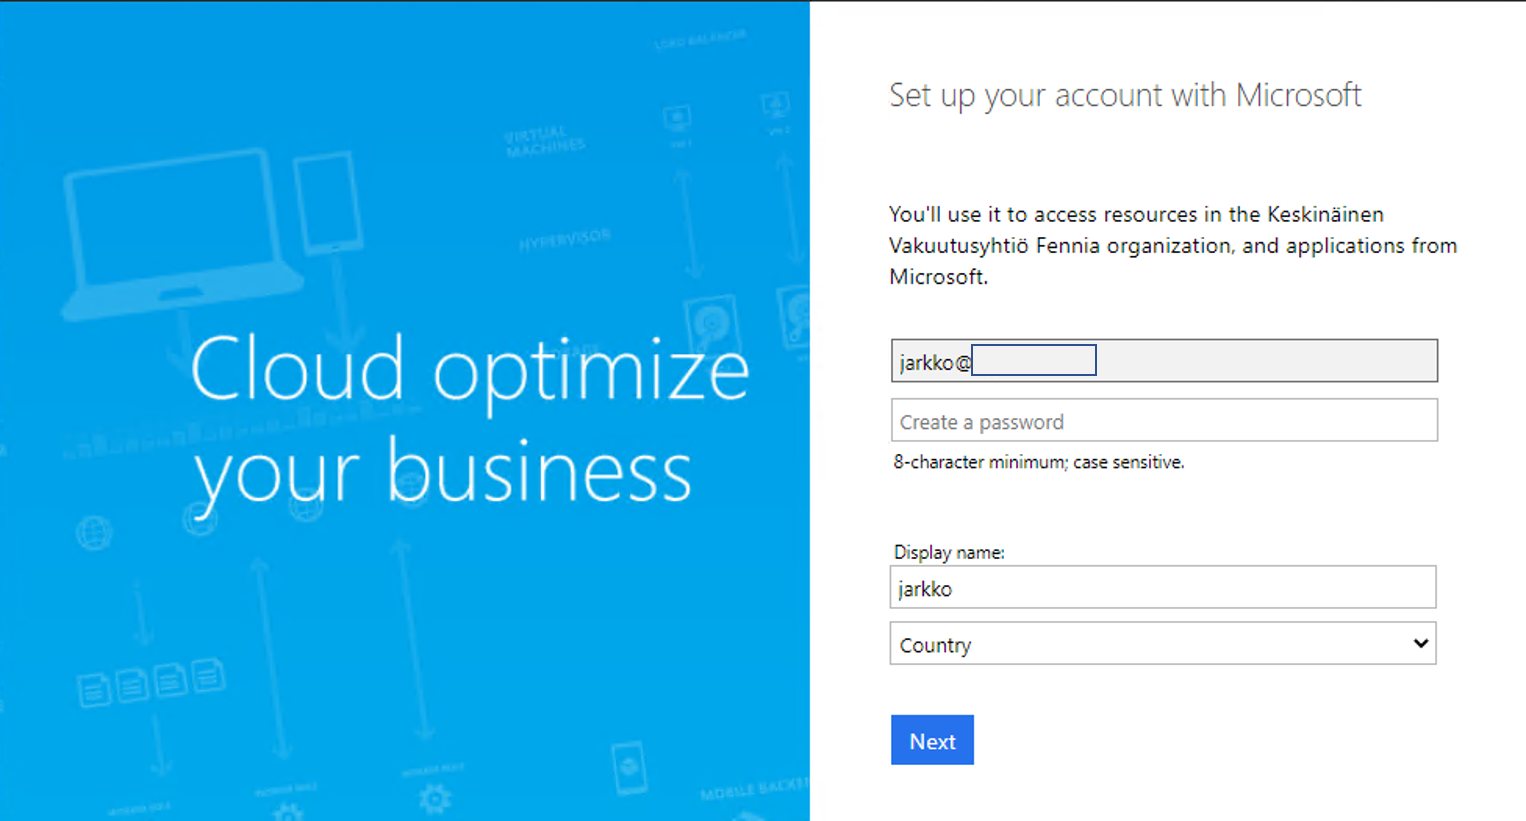Image resolution: width=1526 pixels, height=821 pixels.
Task: Click the gear icon below the long arrow
Action: (434, 799)
